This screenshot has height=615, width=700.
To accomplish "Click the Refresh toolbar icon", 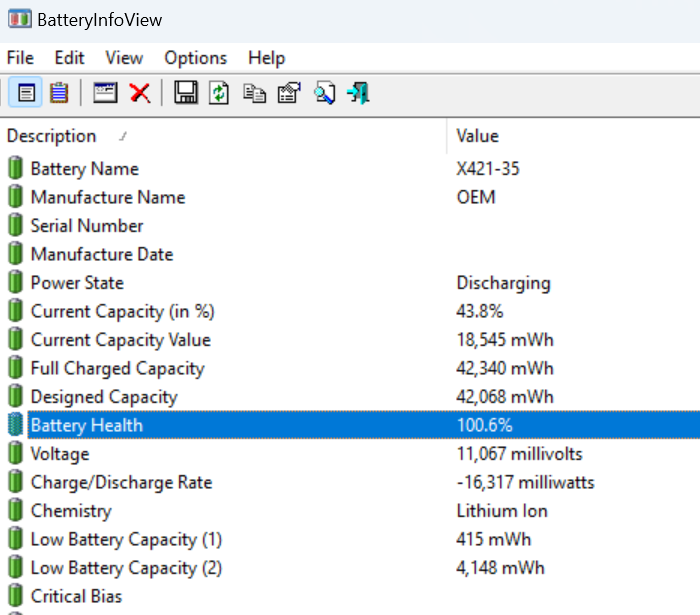I will [219, 93].
